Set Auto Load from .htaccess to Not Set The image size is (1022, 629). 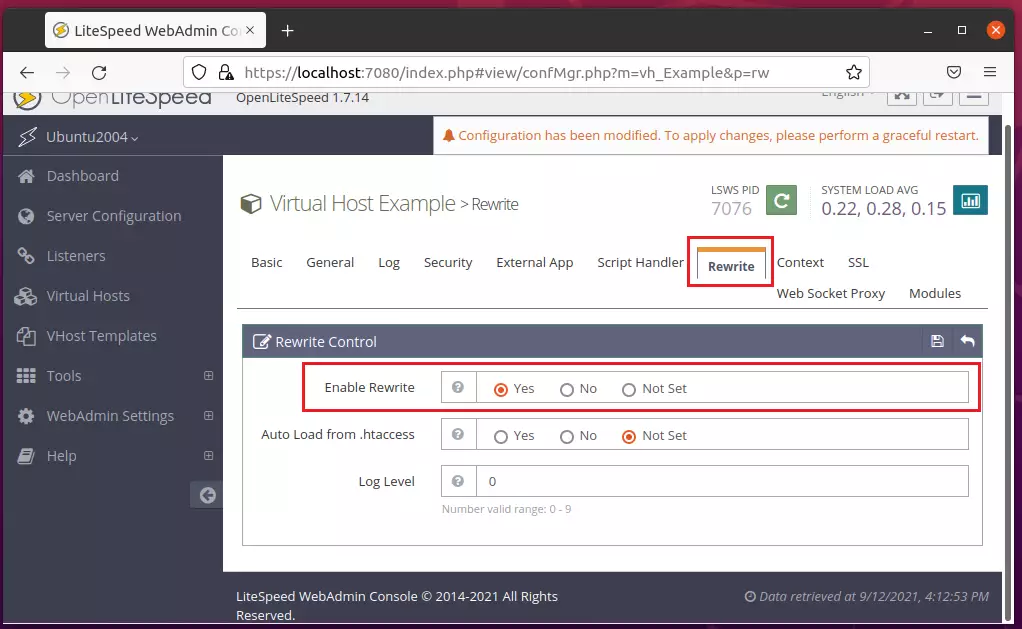[628, 436]
